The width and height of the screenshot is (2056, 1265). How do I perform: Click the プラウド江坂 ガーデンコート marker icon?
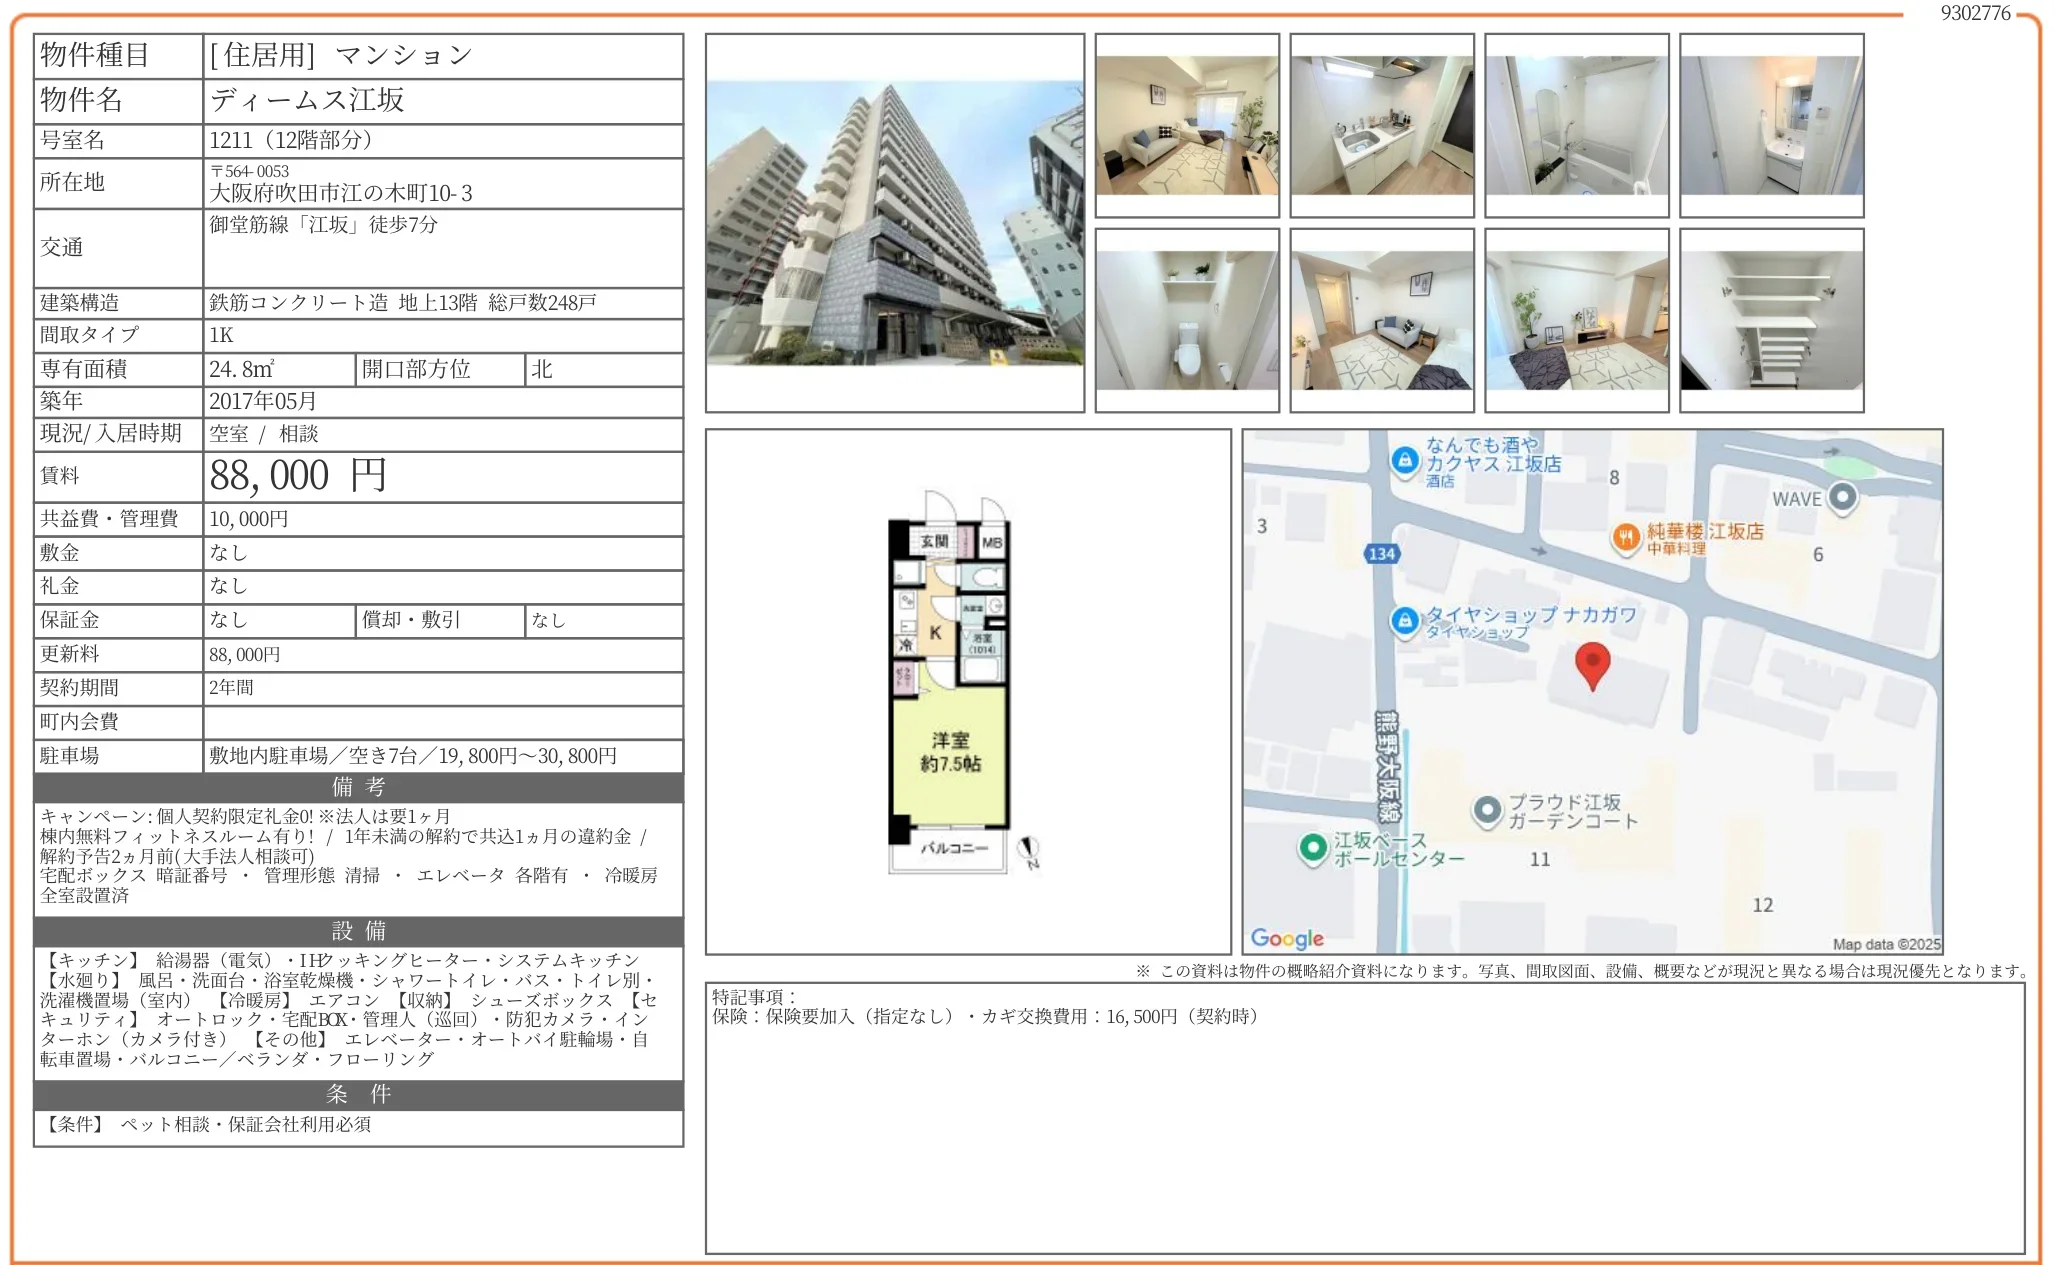point(1487,810)
